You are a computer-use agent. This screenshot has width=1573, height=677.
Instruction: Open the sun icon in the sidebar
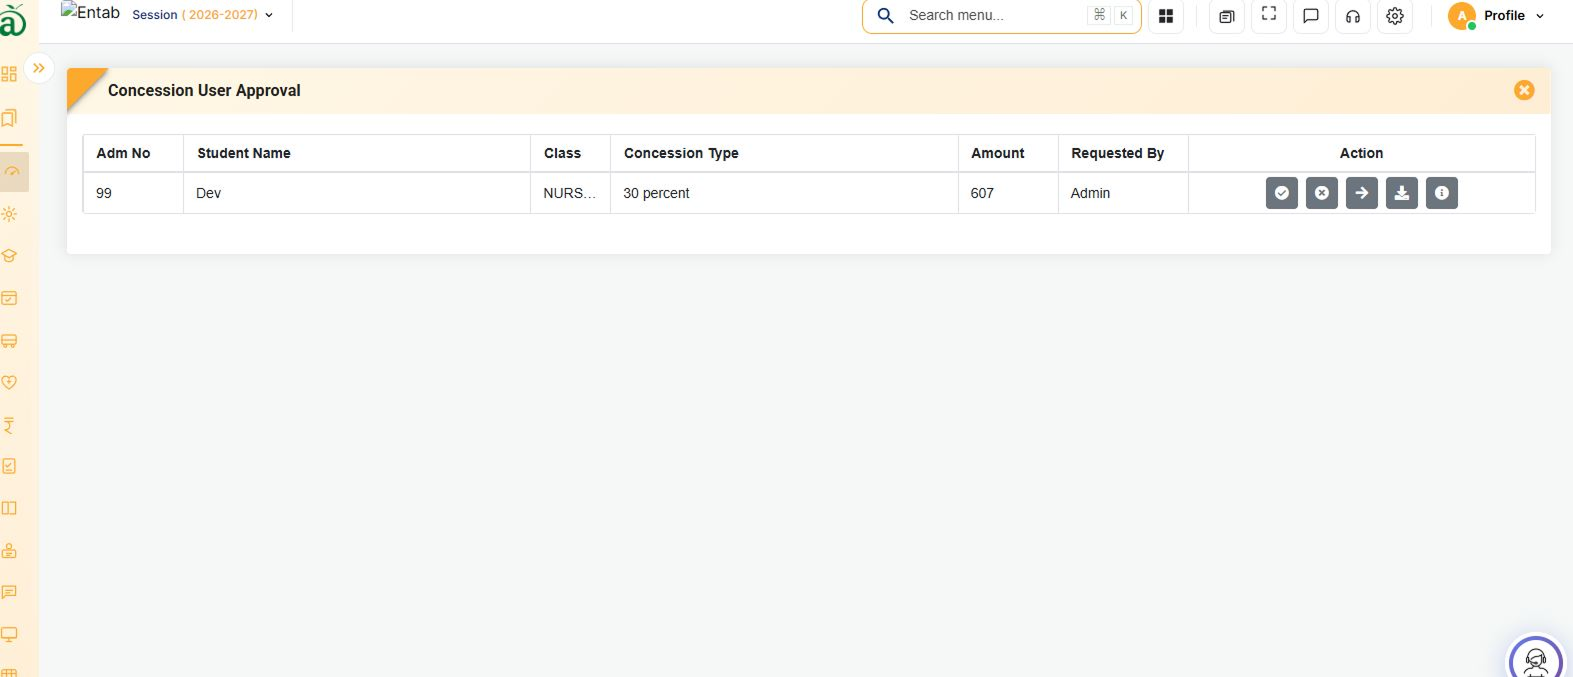pos(9,214)
